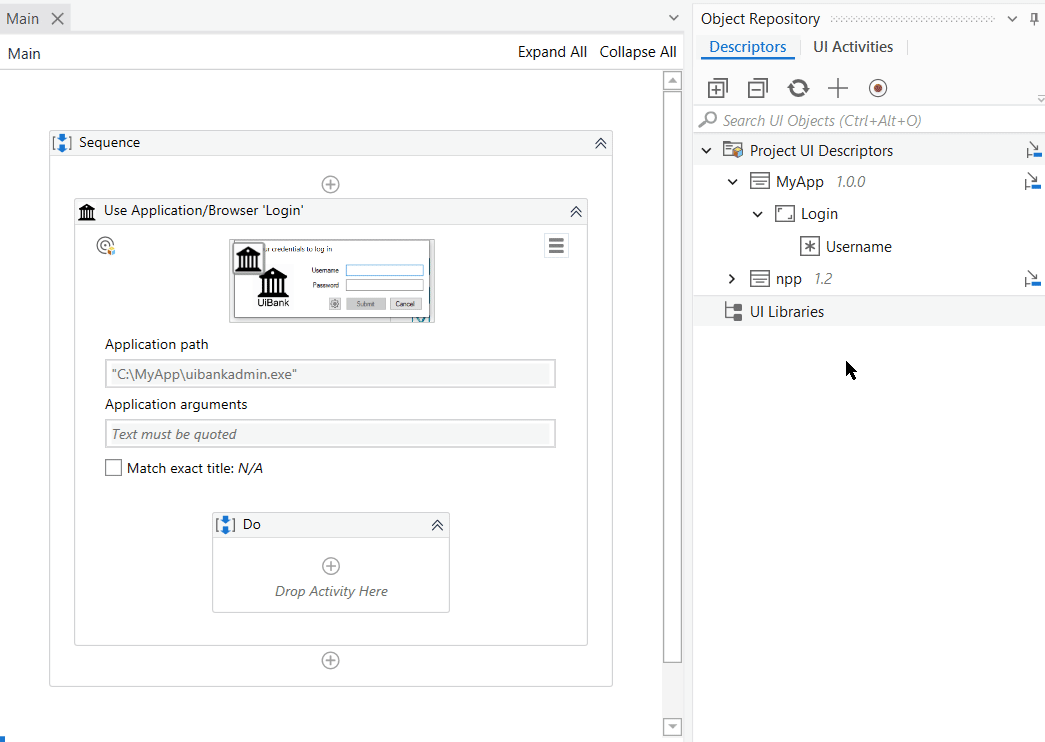
Task: Open hamburger options menu in Use Application activity
Action: pyautogui.click(x=556, y=245)
